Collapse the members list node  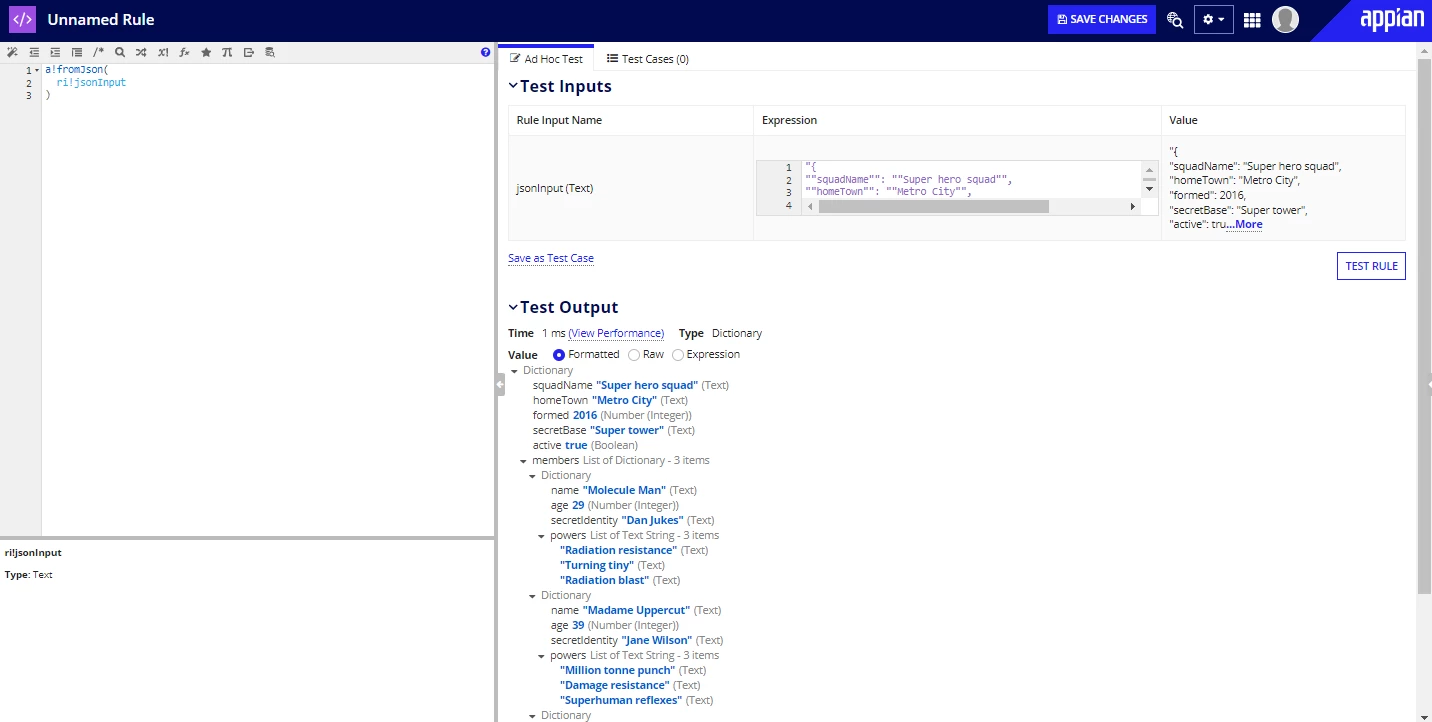tap(523, 461)
